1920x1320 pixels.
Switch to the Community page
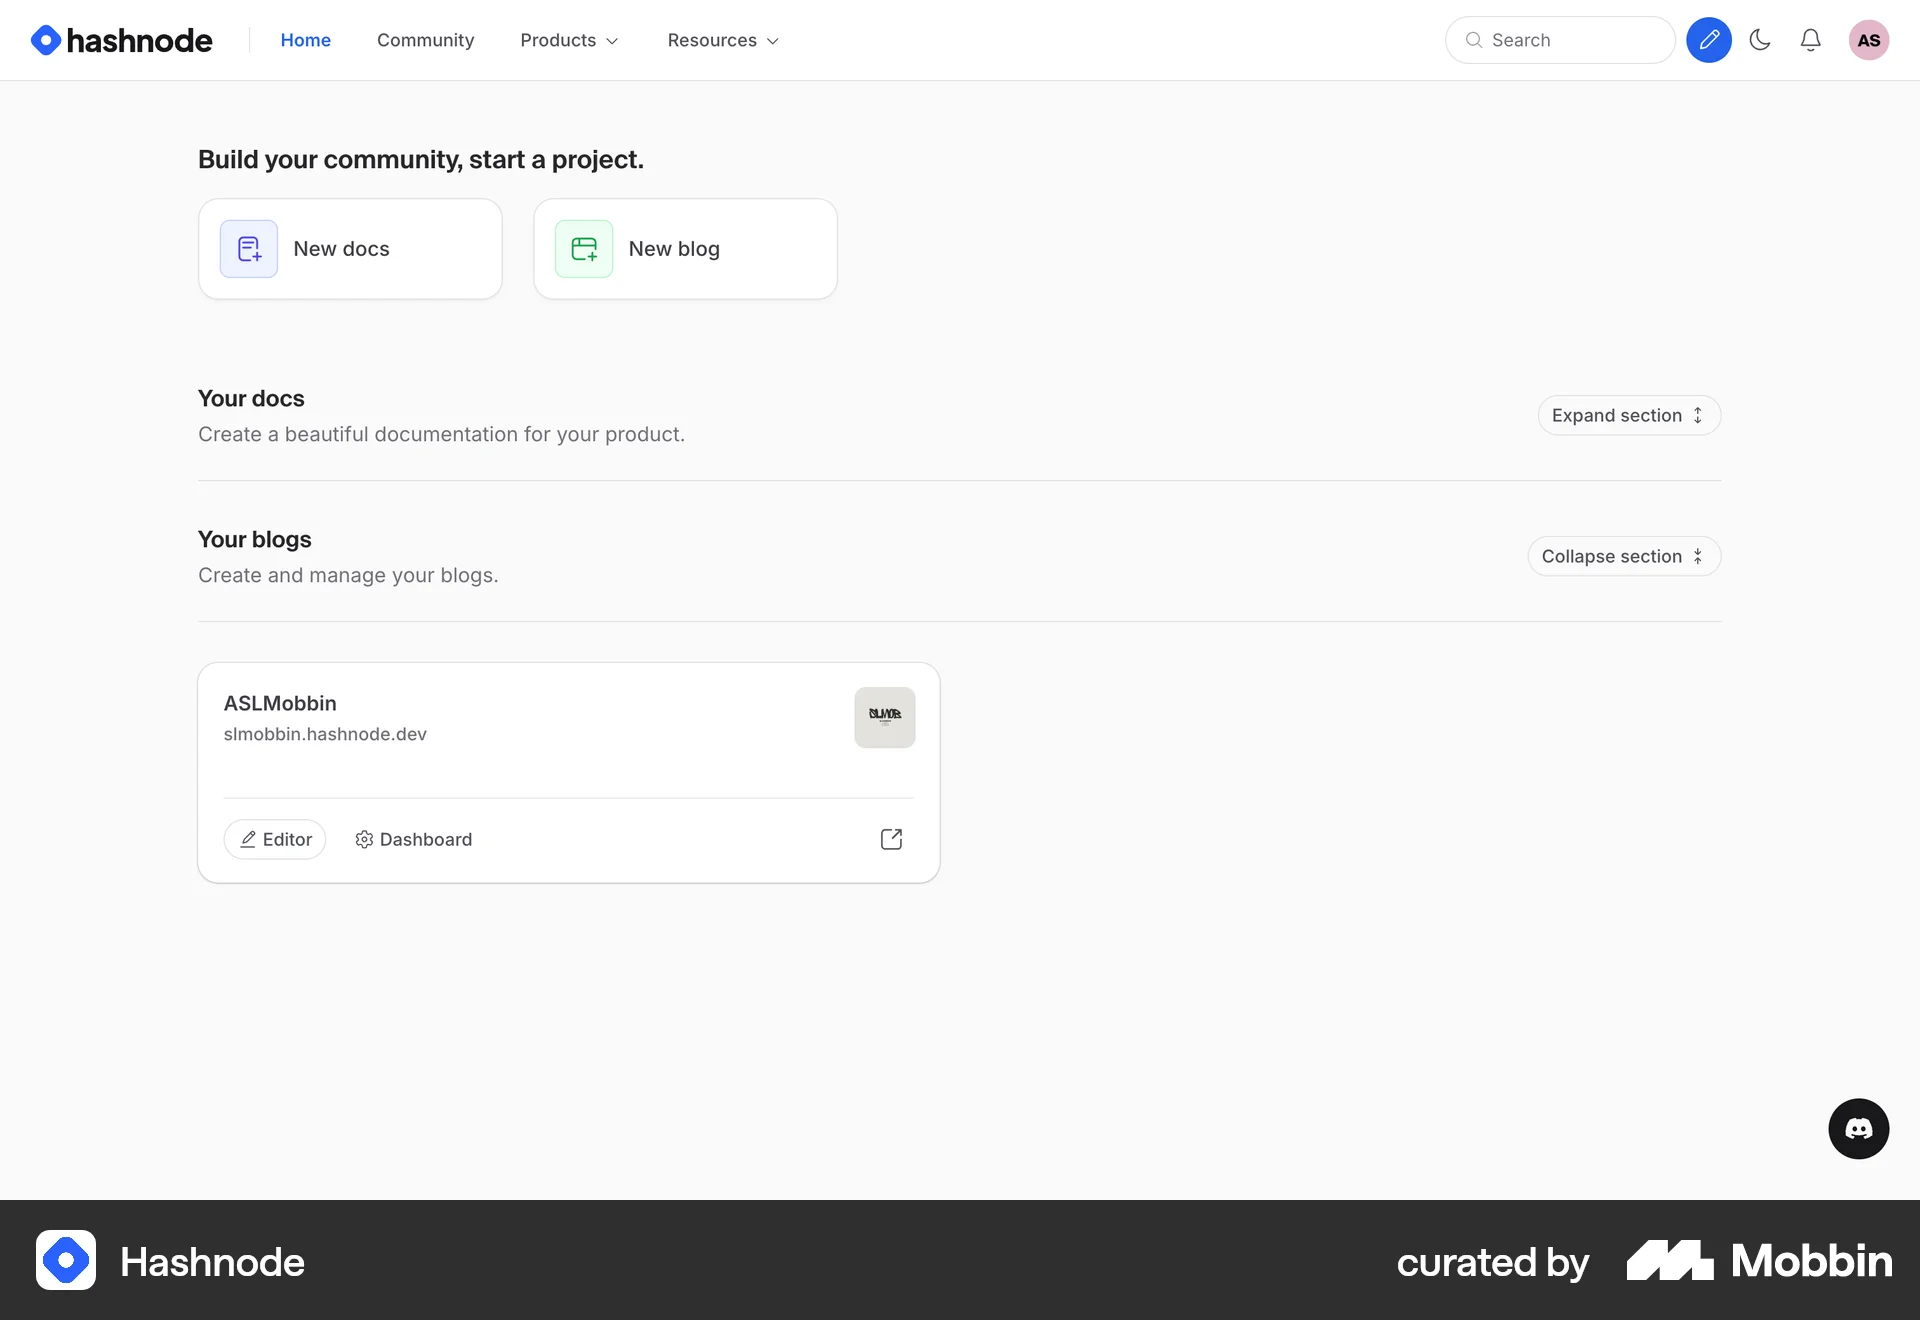tap(425, 40)
